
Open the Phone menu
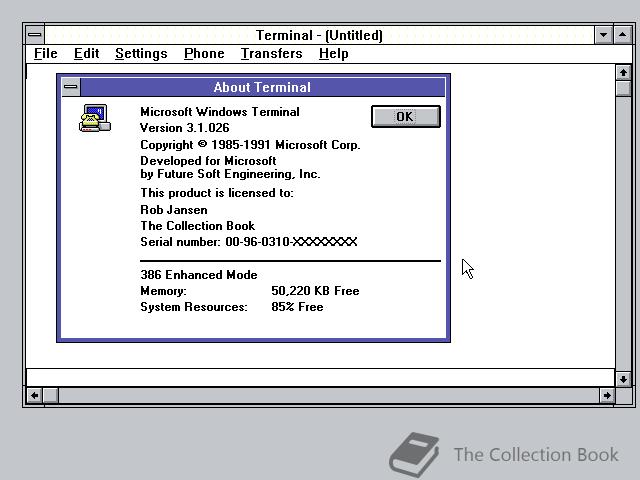tap(204, 53)
